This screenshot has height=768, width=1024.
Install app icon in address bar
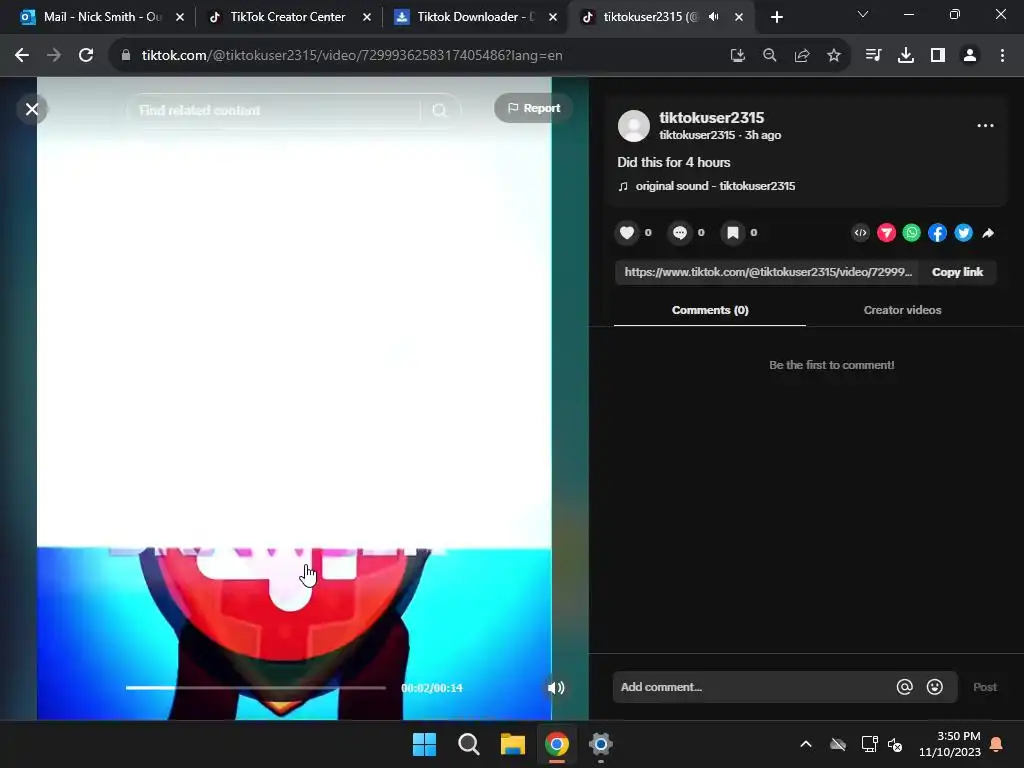coord(738,56)
